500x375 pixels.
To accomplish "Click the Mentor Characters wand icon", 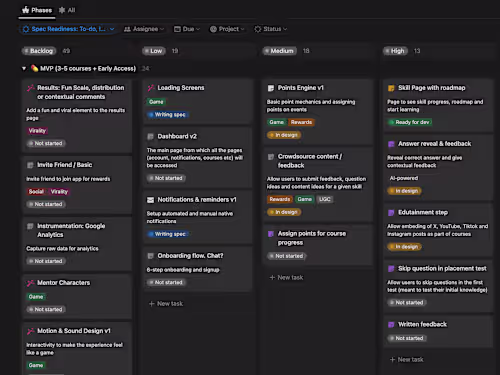I will pyautogui.click(x=30, y=283).
